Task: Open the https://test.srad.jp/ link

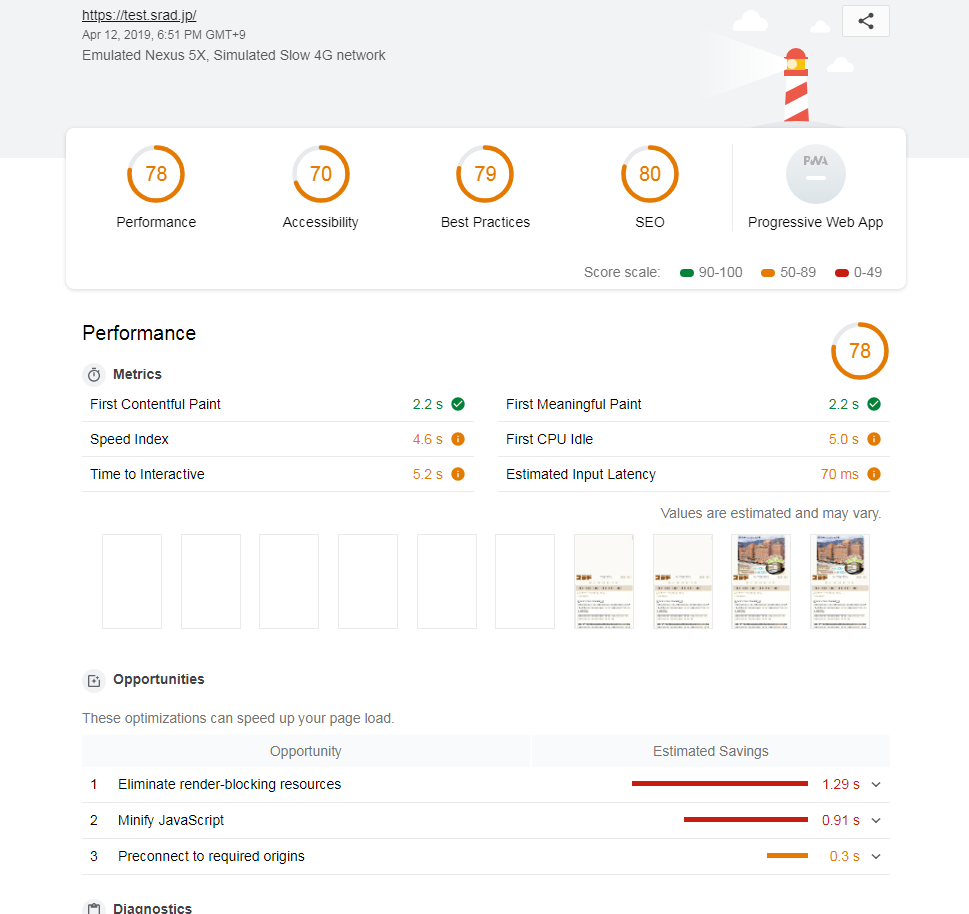Action: pyautogui.click(x=139, y=16)
